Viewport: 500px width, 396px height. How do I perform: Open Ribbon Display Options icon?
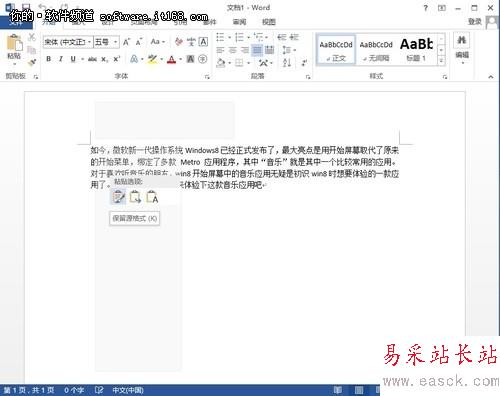pos(442,8)
